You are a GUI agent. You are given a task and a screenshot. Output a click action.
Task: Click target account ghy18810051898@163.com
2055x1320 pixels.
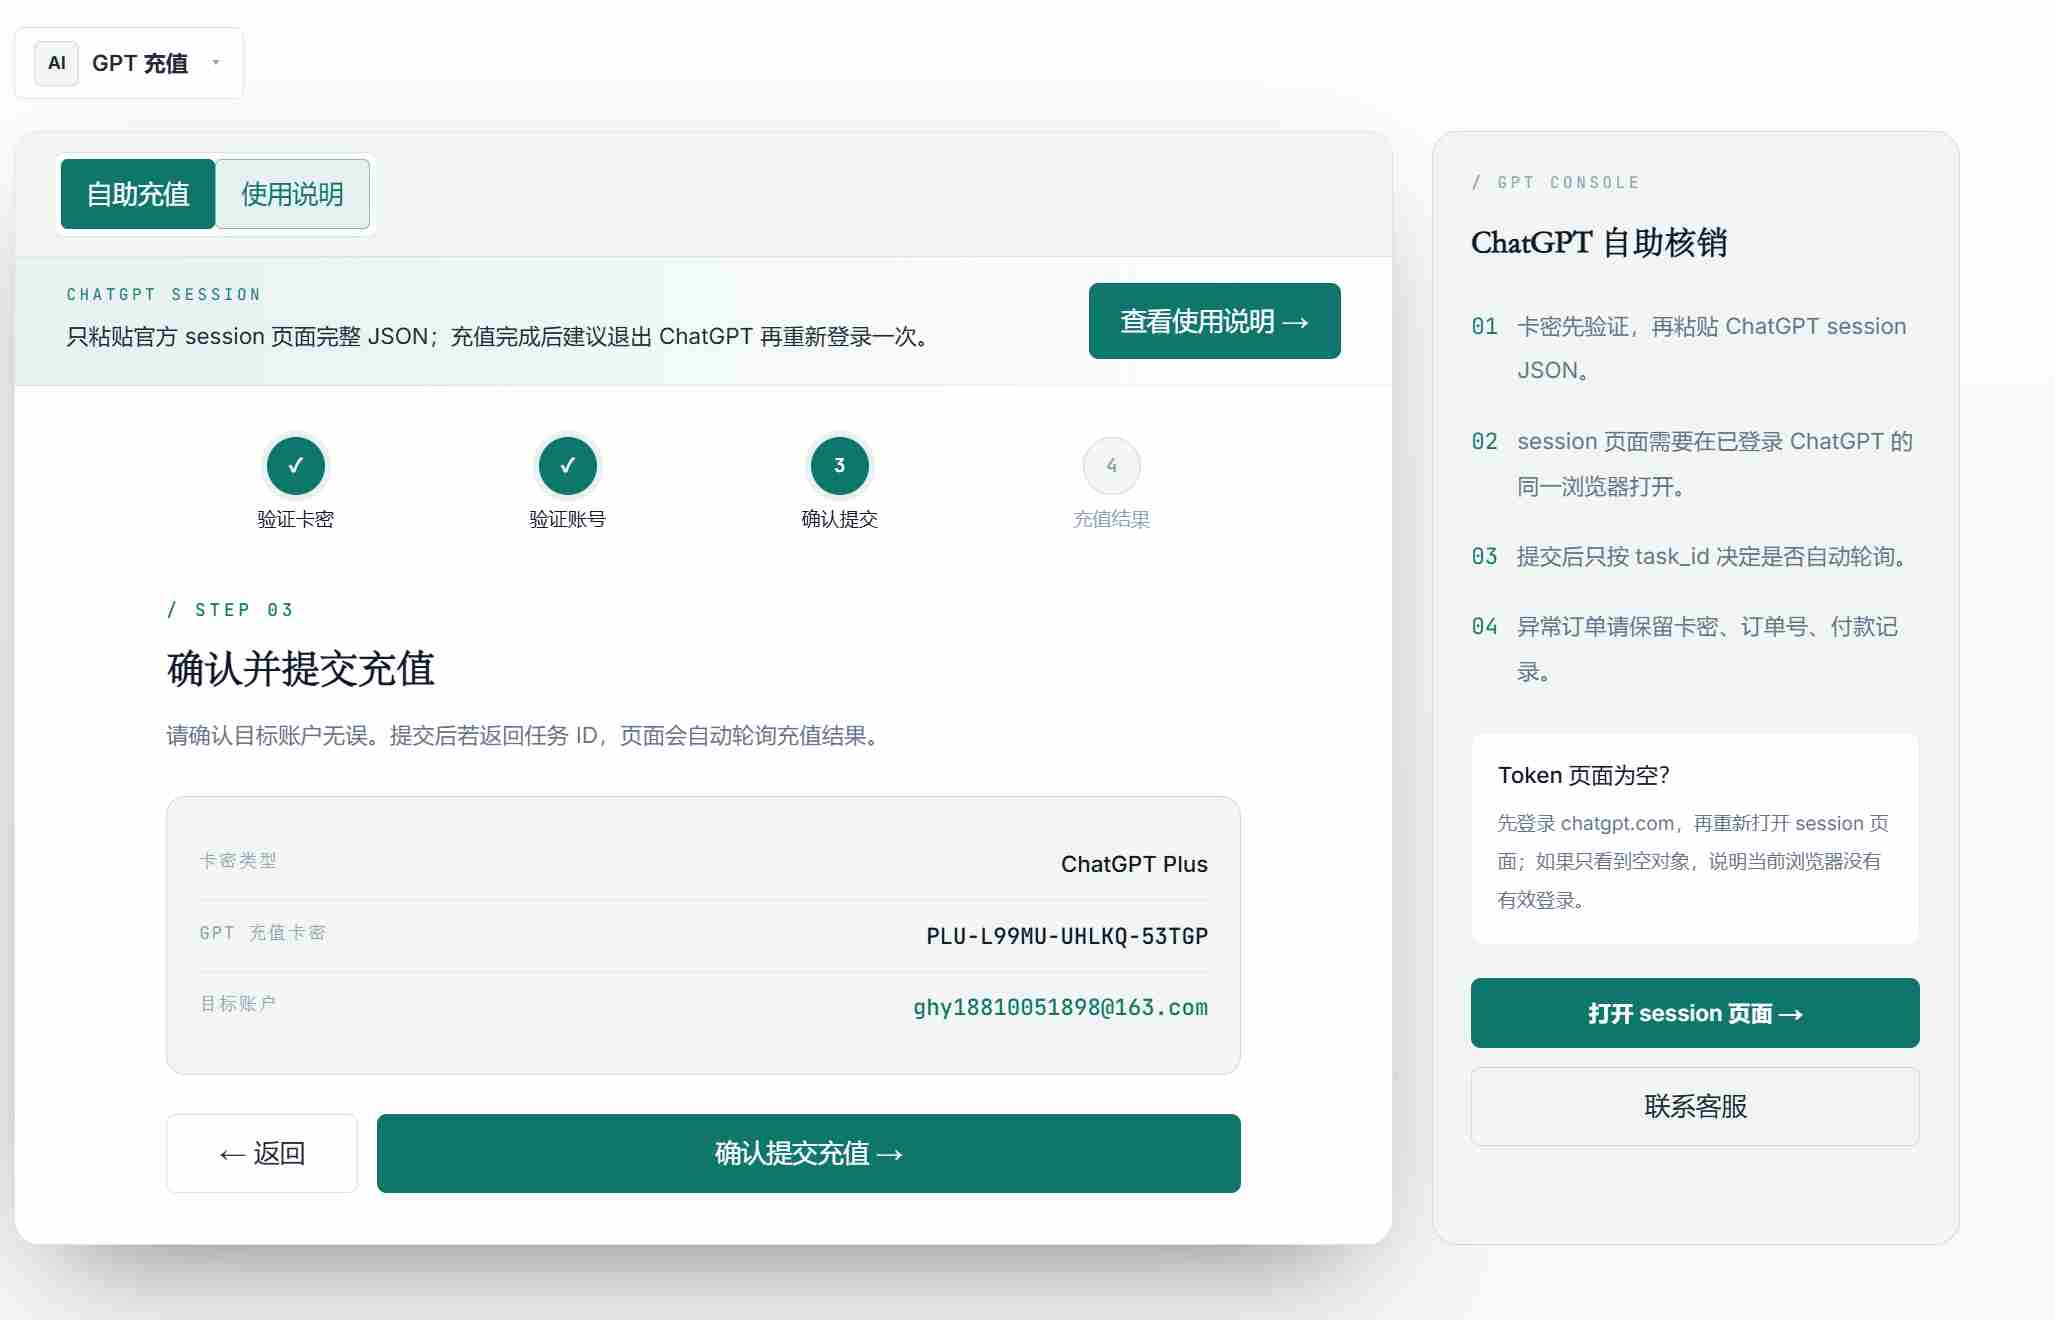1060,1007
